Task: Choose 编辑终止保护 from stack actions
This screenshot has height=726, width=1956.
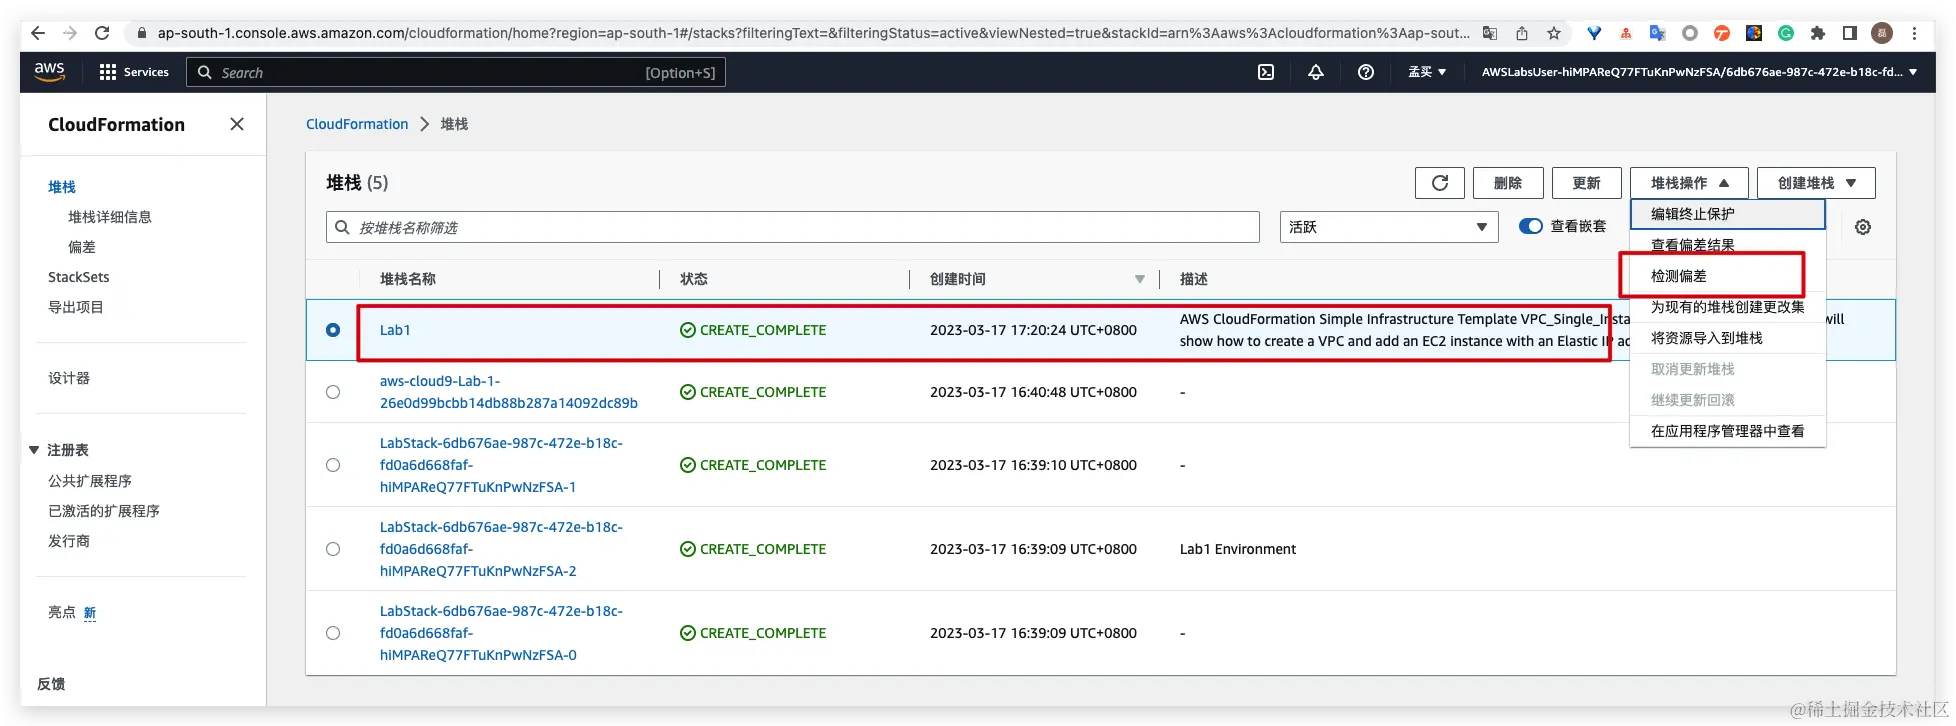Action: tap(1727, 214)
